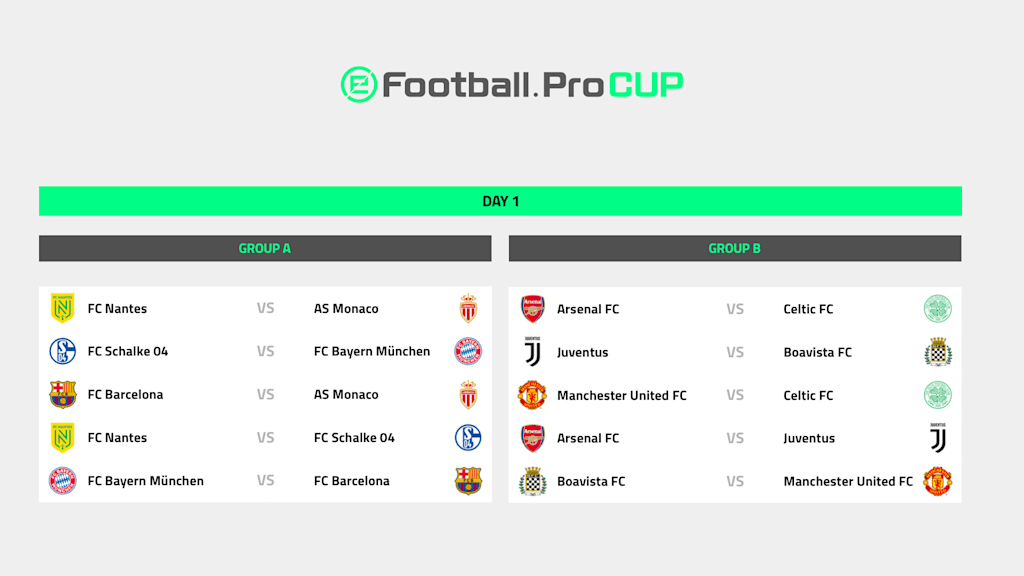1024x576 pixels.
Task: Click the green DAY 1 banner
Action: tap(500, 201)
